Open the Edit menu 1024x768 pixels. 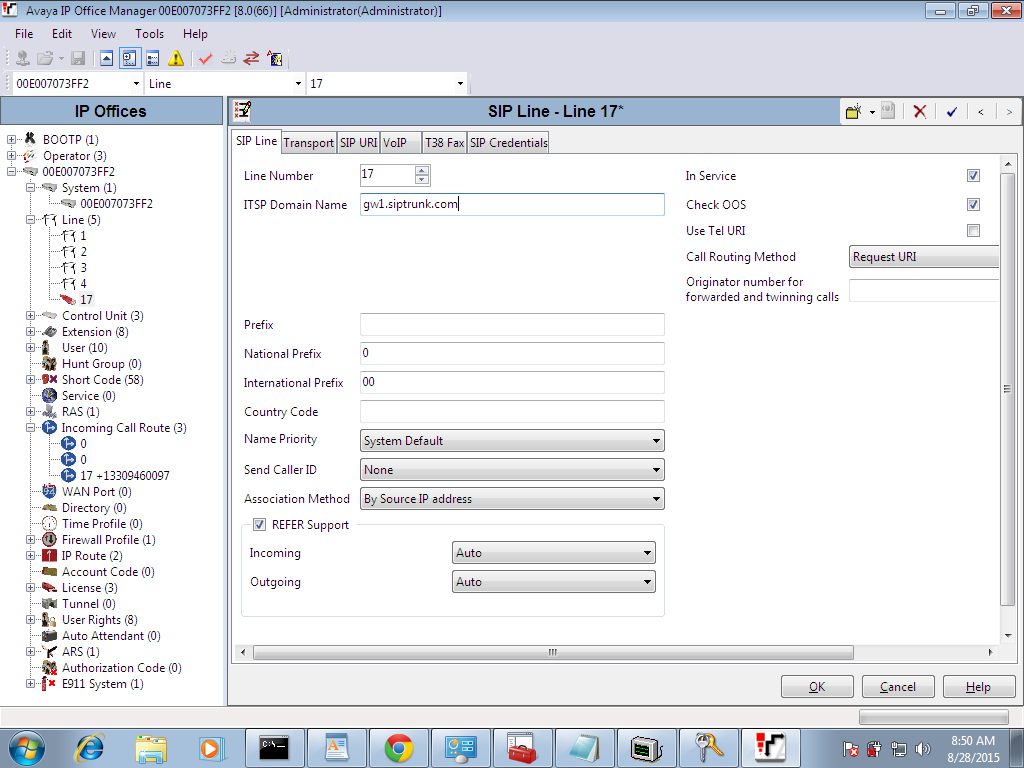pyautogui.click(x=62, y=34)
